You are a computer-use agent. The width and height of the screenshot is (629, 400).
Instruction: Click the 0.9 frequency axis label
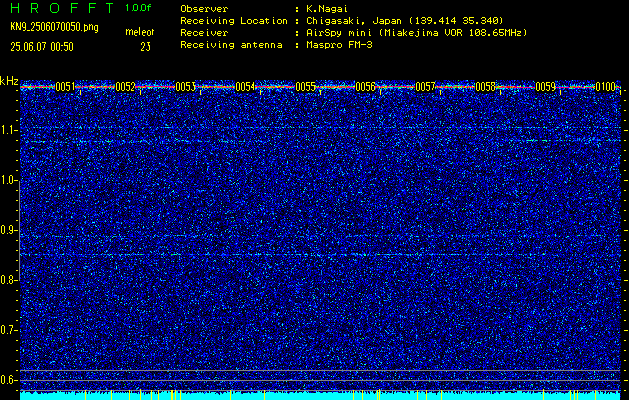pyautogui.click(x=8, y=230)
